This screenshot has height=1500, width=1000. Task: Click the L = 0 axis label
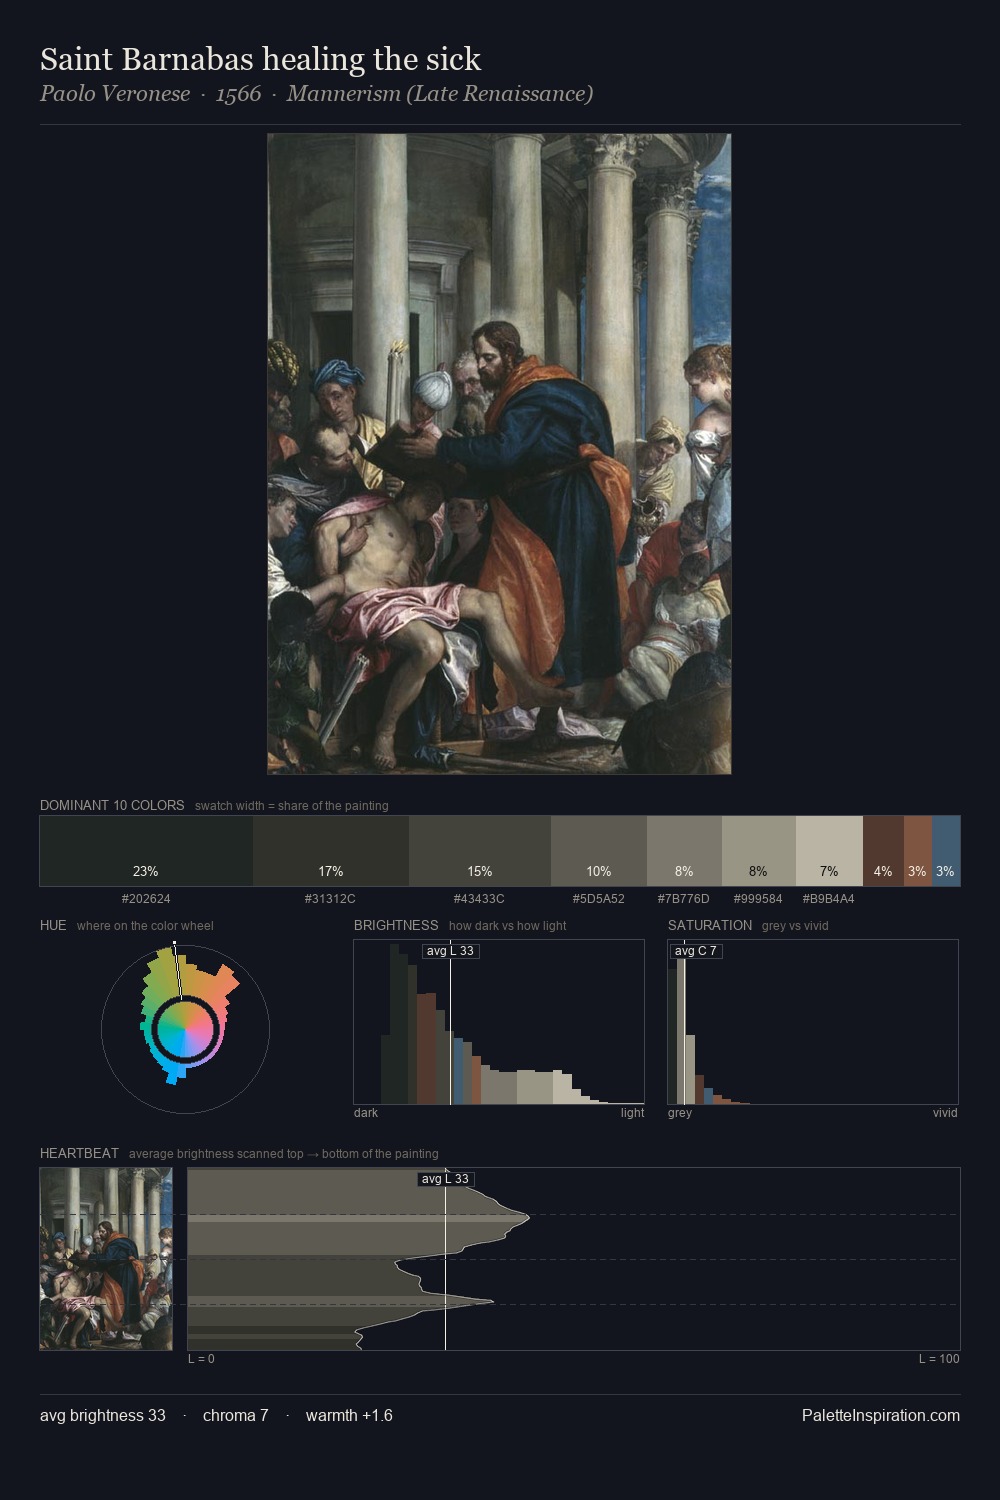pos(201,1359)
